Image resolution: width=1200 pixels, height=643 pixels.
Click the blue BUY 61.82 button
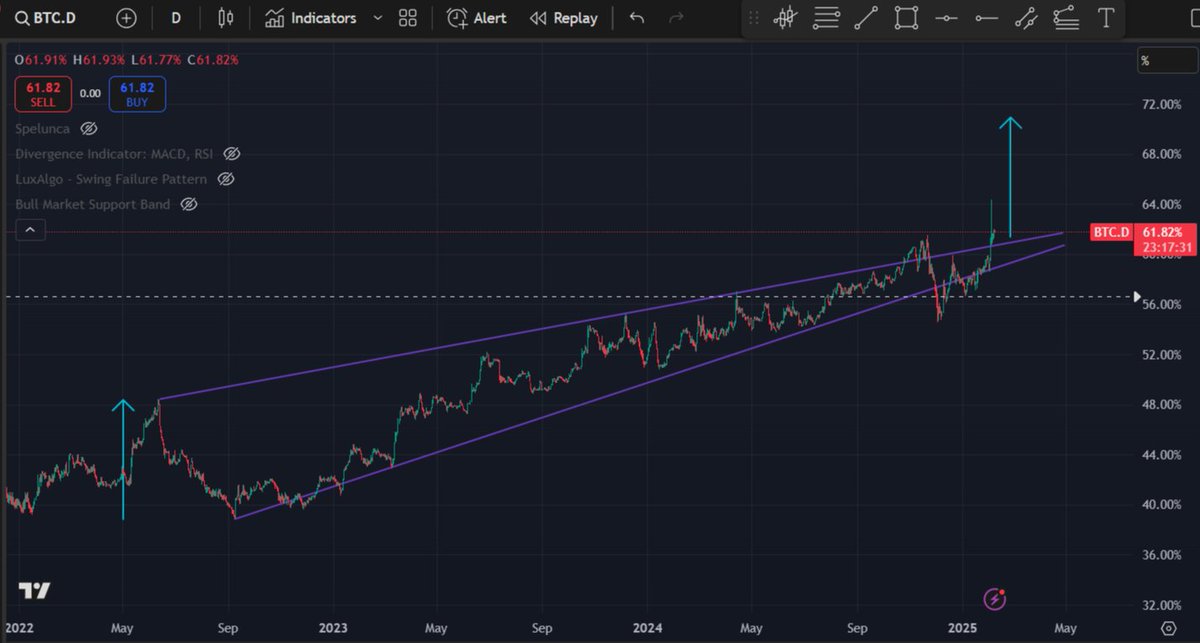click(x=138, y=94)
